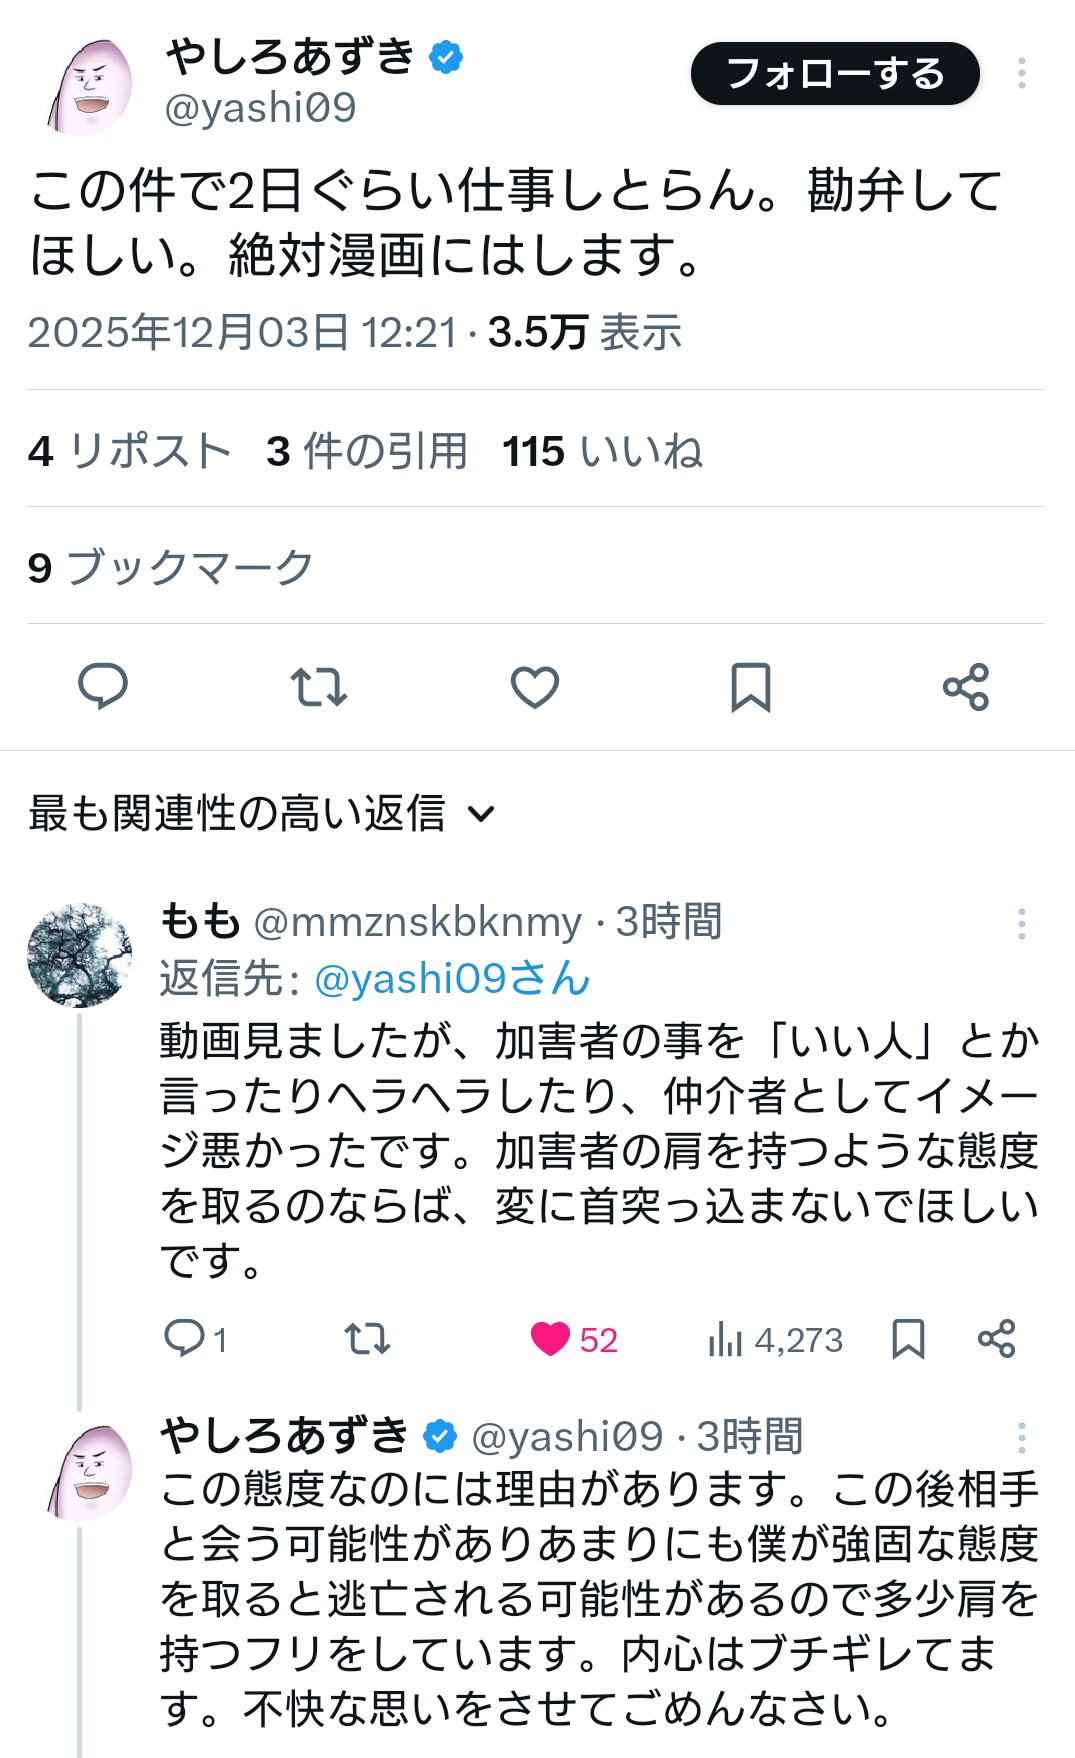Image resolution: width=1075 pixels, height=1758 pixels.
Task: Like the main post with the heart icon
Action: coord(535,687)
